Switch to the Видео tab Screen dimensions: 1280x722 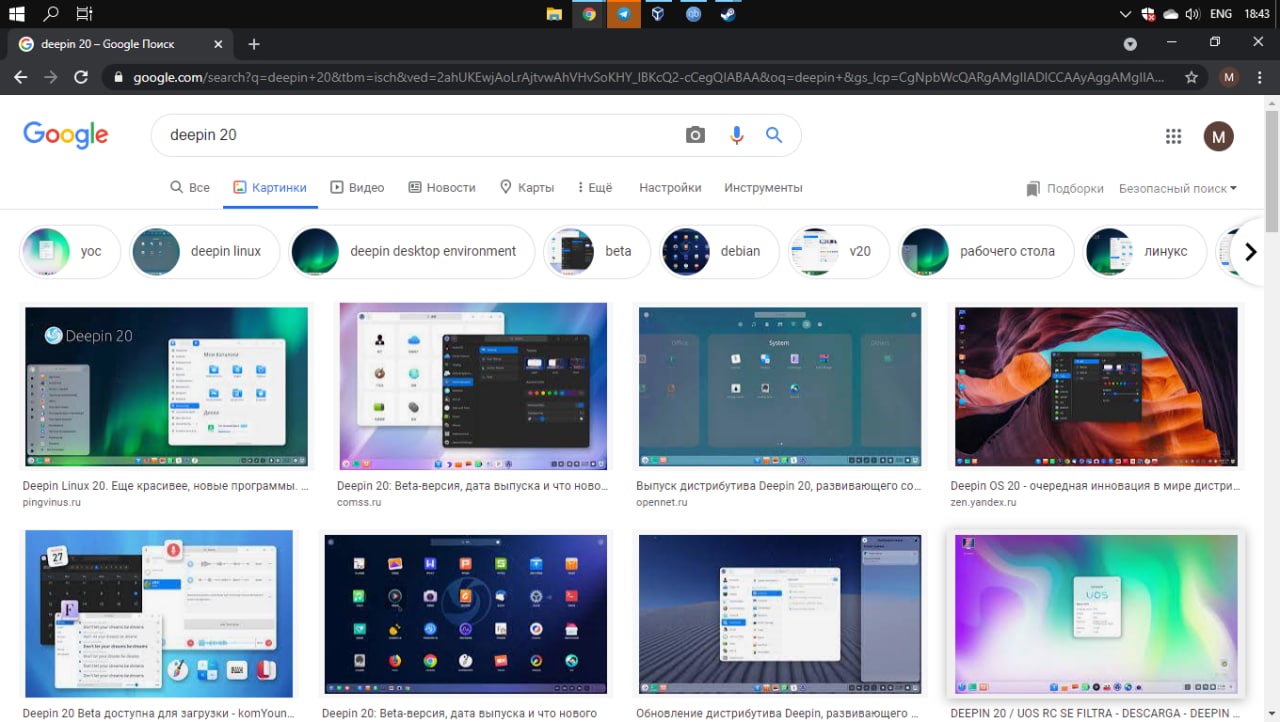357,187
